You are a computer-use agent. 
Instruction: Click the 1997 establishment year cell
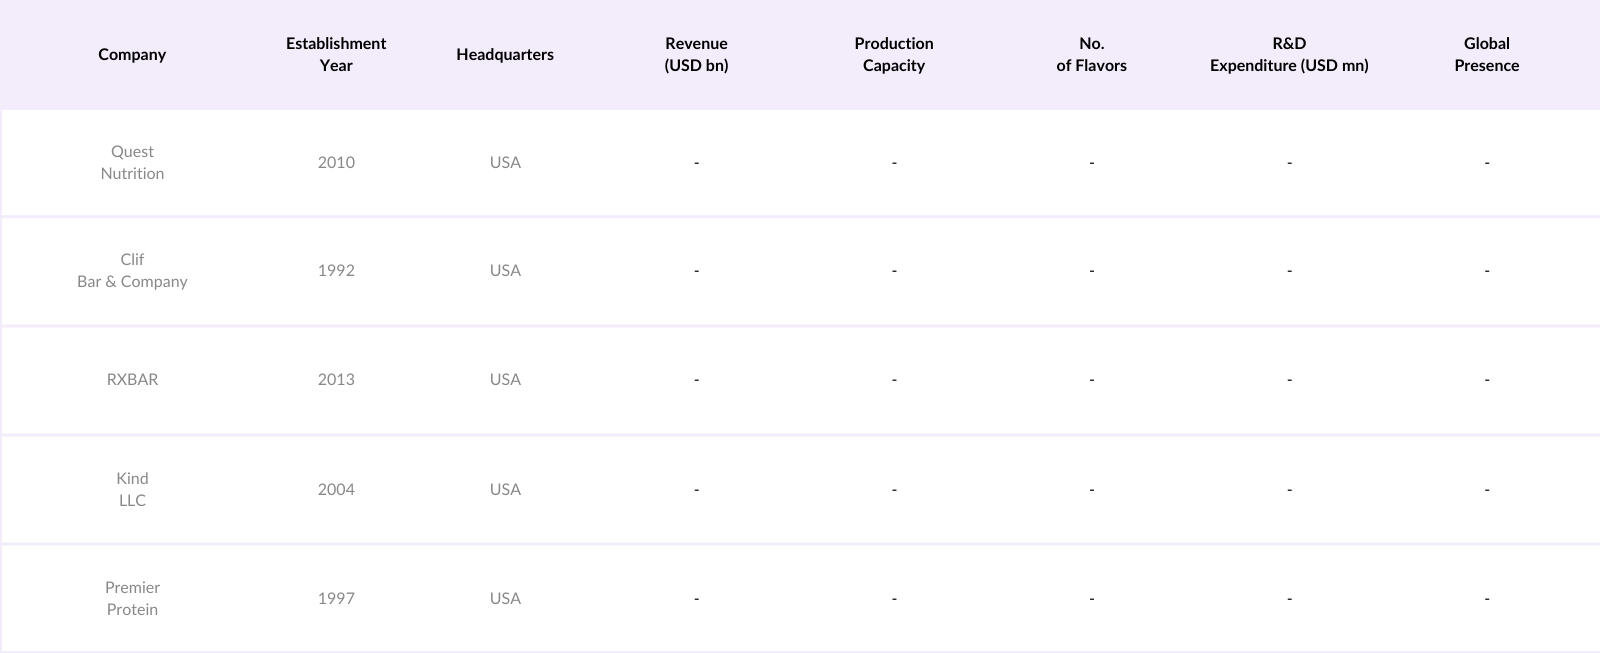tap(336, 598)
